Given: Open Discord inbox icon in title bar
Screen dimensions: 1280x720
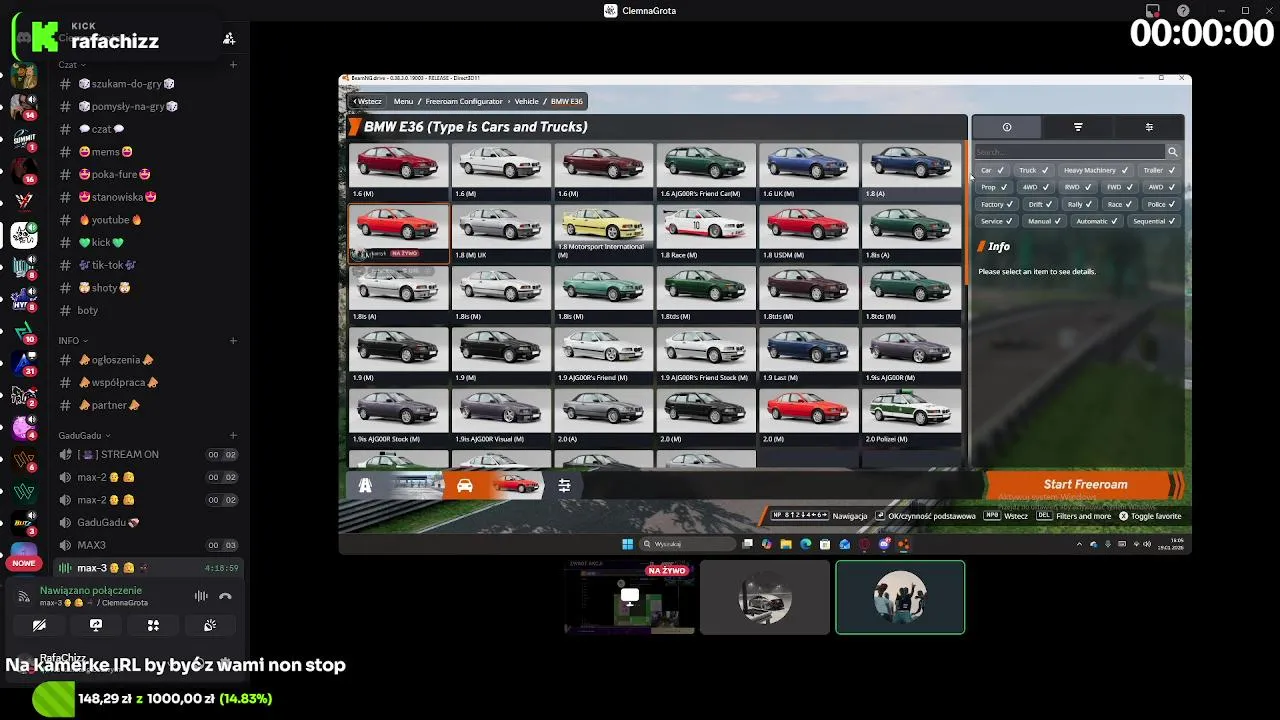Looking at the screenshot, I should [1153, 11].
